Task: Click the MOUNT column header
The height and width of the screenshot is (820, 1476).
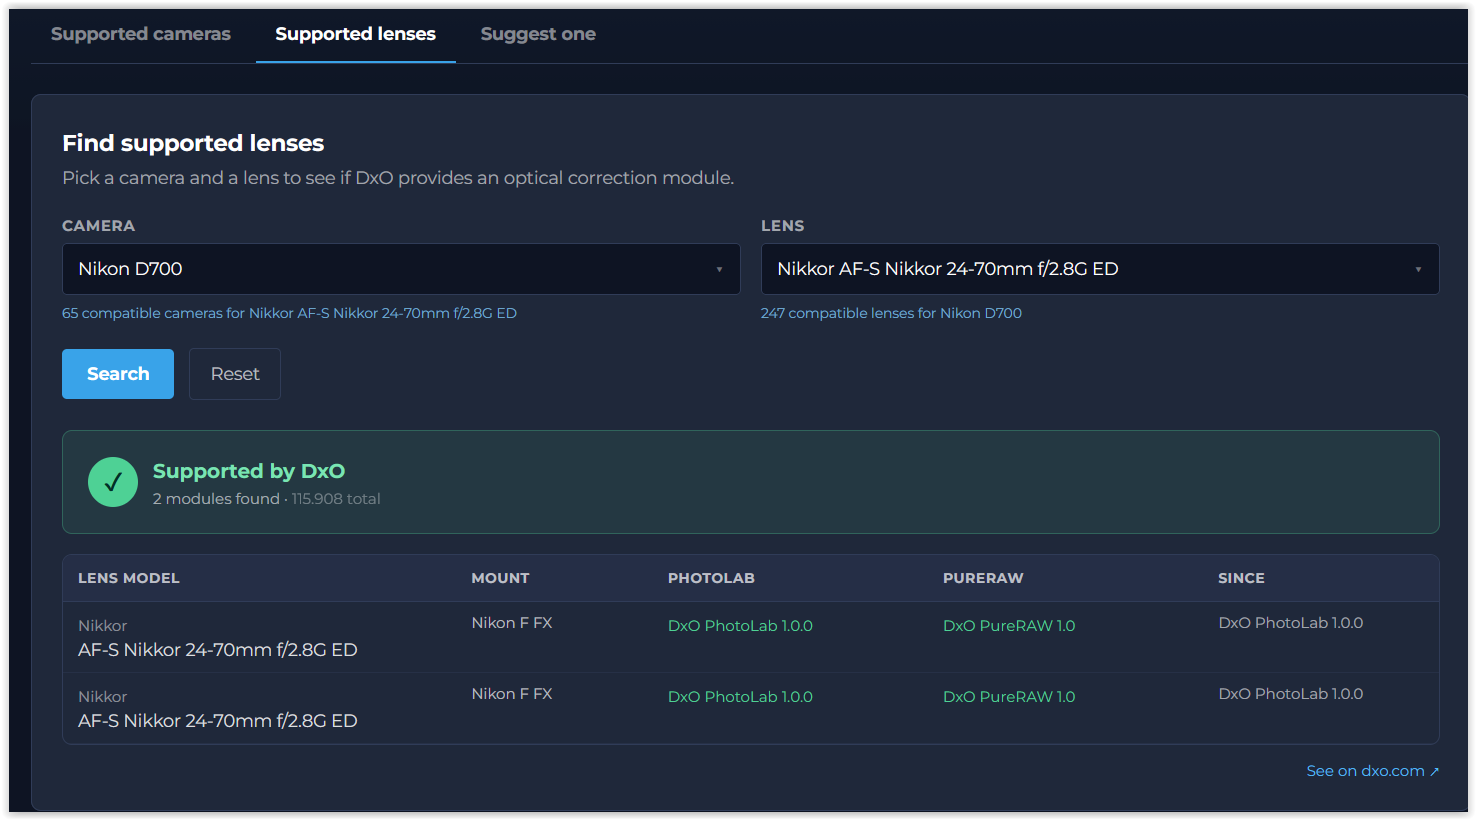Action: [x=500, y=578]
